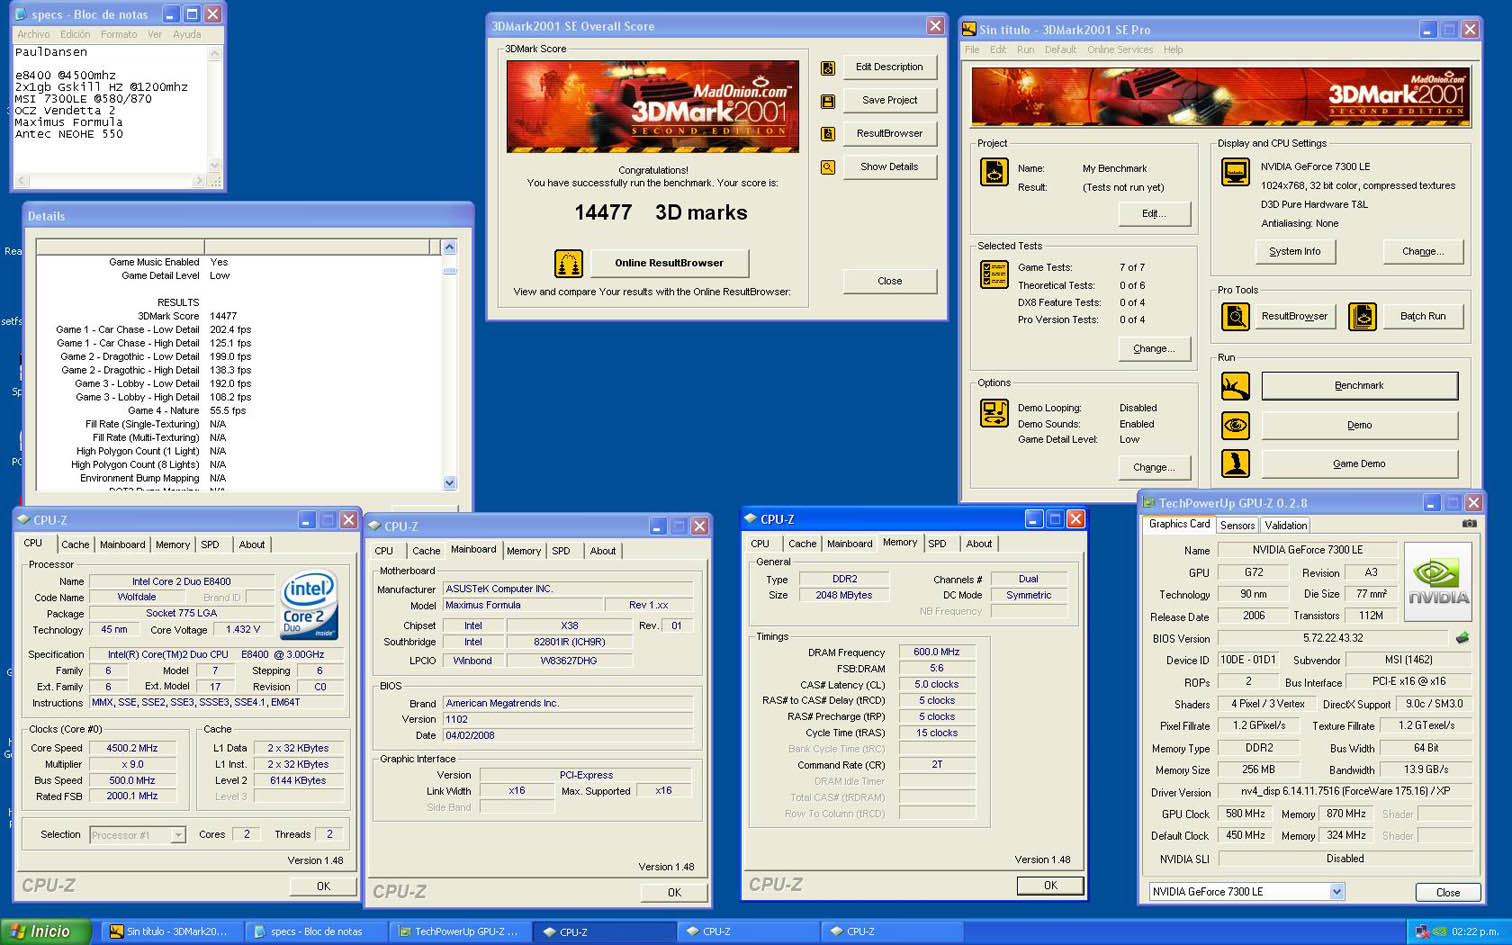This screenshot has width=1512, height=945.
Task: Open the Formato menu in Notepad
Action: [119, 34]
